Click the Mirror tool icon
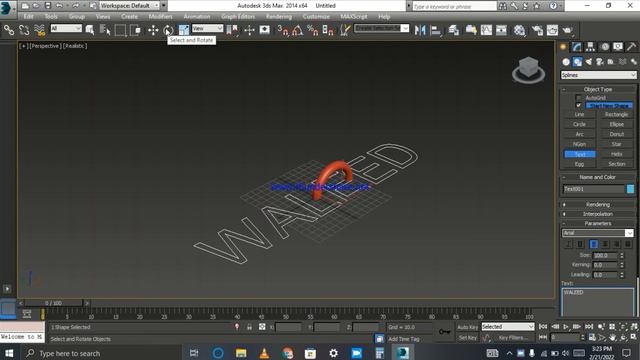This screenshot has width=640, height=360. click(x=420, y=30)
